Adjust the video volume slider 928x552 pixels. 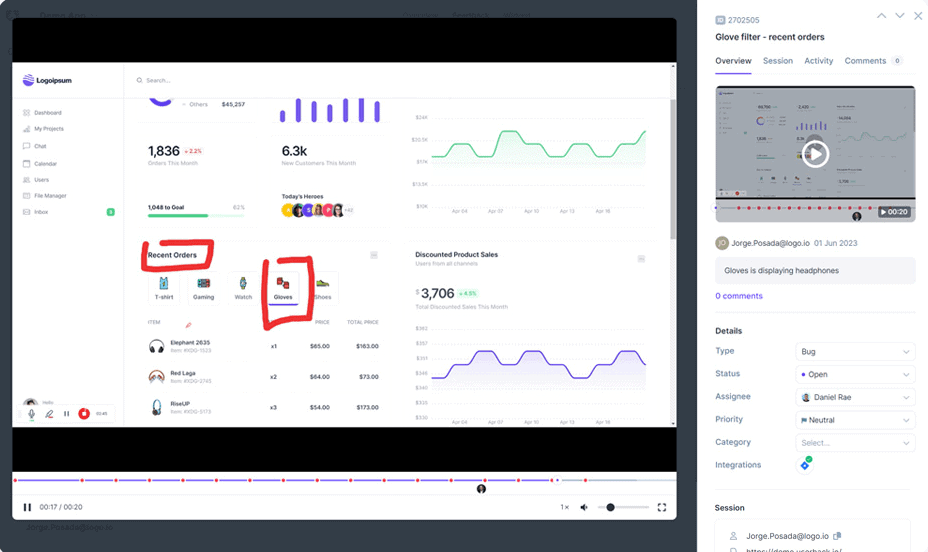623,508
